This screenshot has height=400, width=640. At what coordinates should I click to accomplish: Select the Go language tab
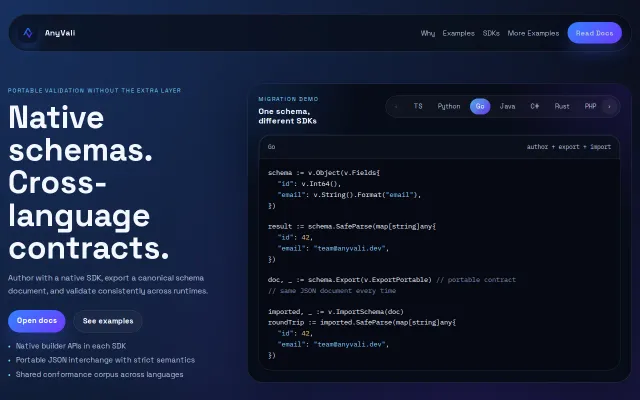pos(480,107)
